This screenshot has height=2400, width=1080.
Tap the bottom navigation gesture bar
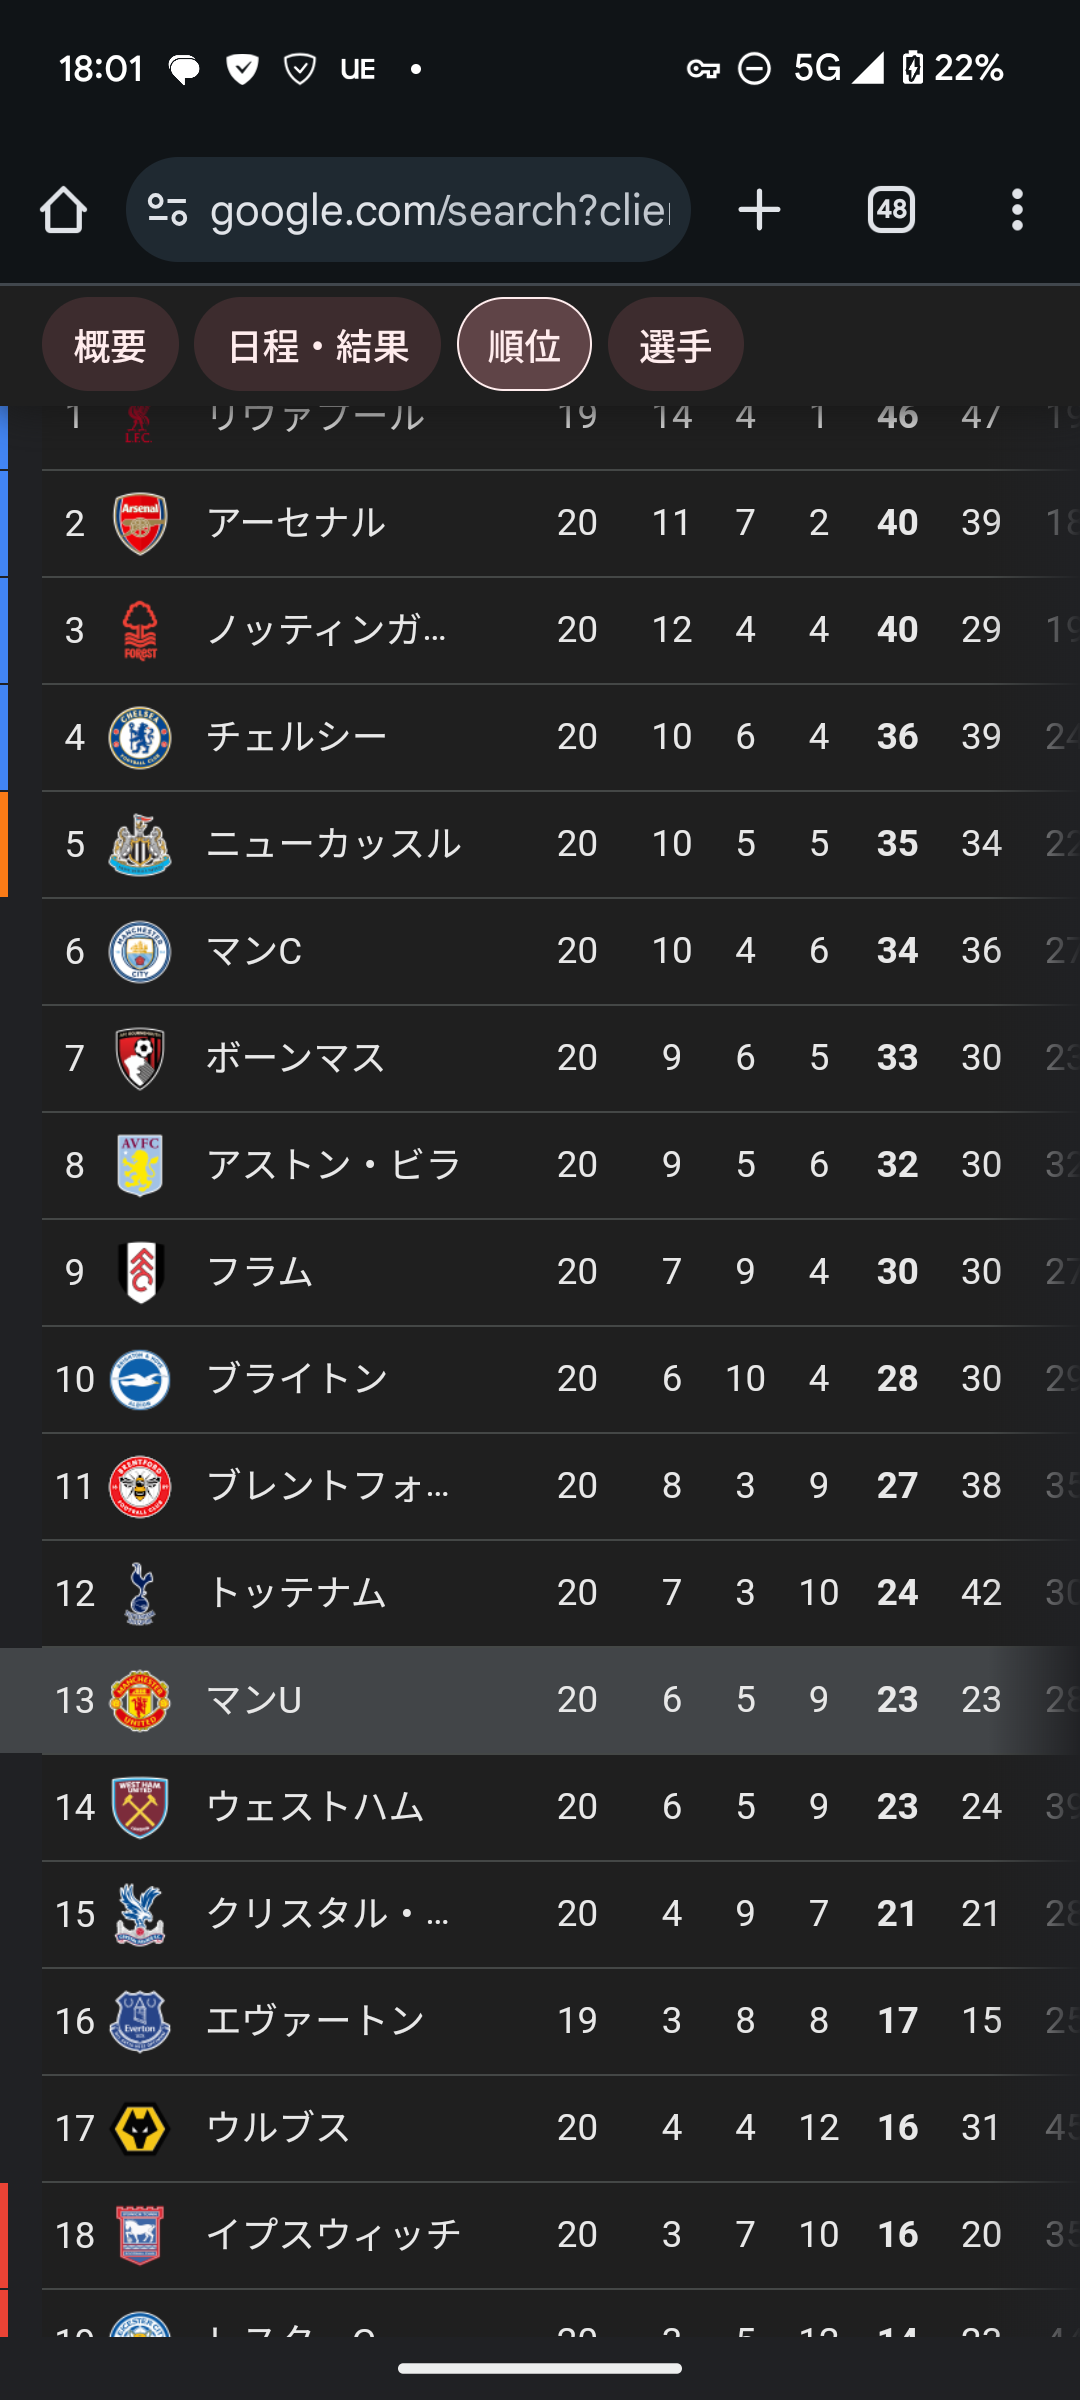[540, 2368]
